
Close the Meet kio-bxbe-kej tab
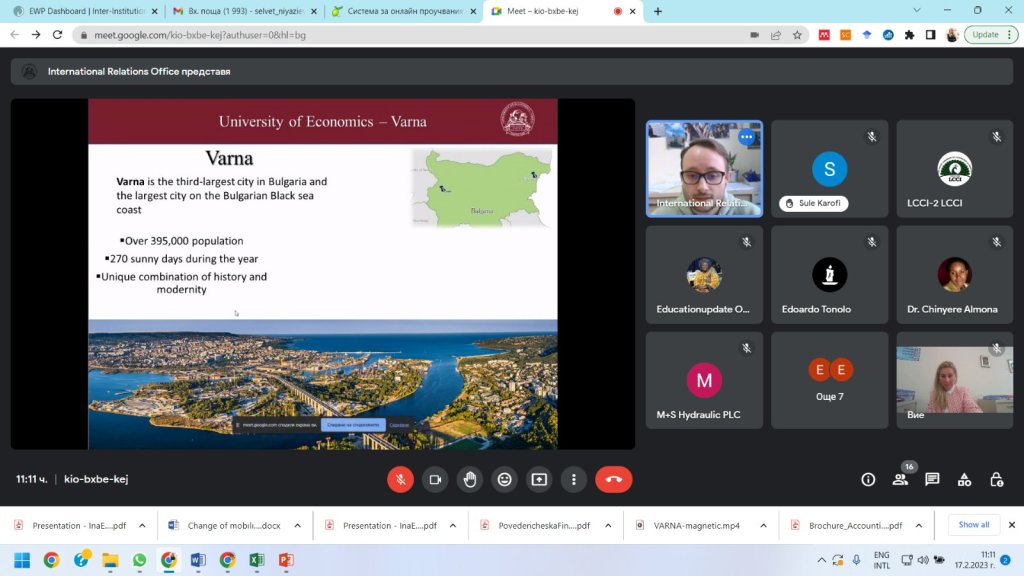[632, 11]
